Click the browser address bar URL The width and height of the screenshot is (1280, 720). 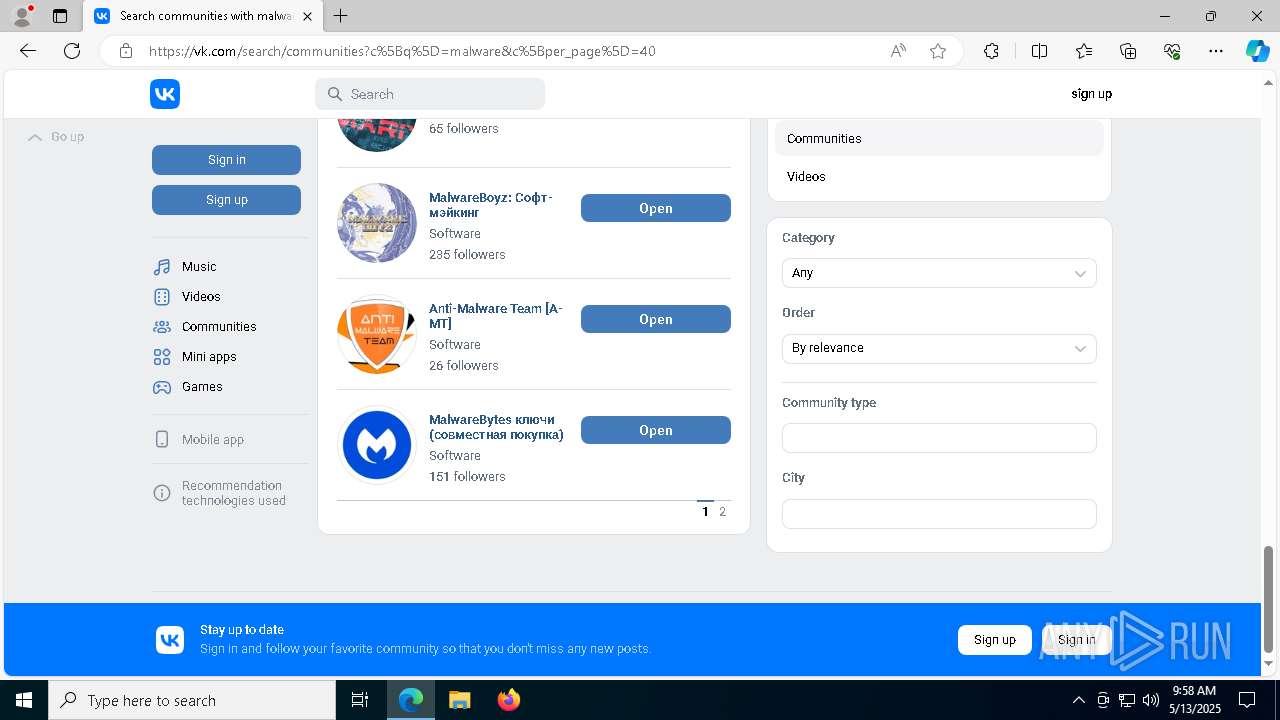click(x=402, y=51)
